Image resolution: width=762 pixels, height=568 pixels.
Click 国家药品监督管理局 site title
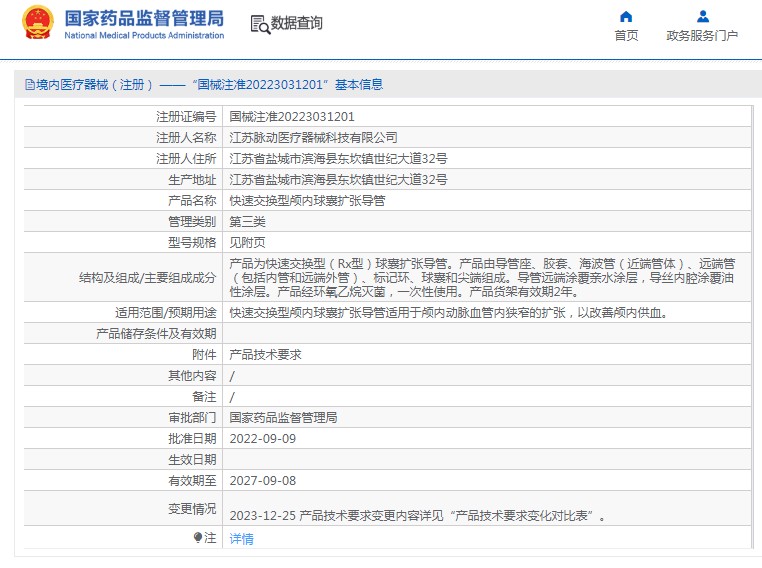point(144,18)
